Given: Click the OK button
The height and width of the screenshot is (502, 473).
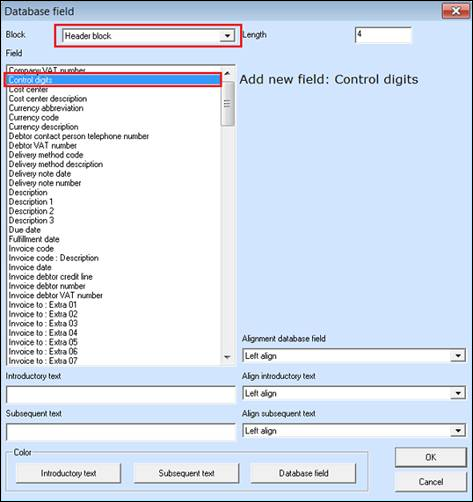Looking at the screenshot, I should click(431, 457).
